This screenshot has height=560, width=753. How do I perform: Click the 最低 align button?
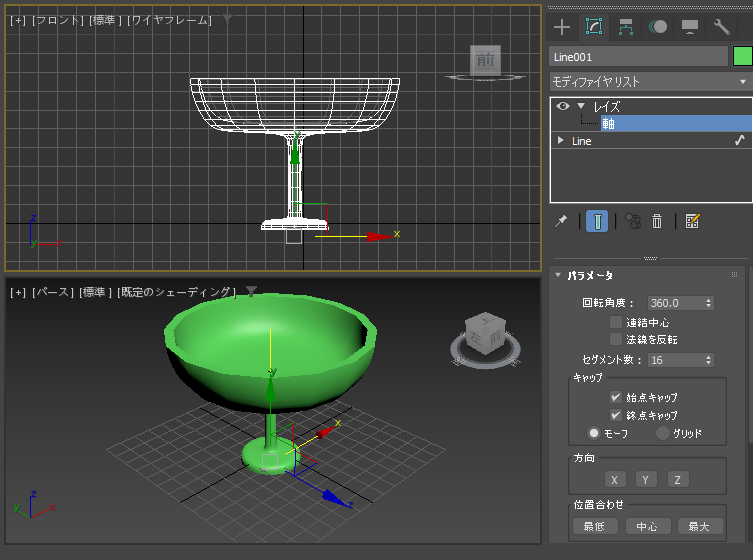(x=595, y=526)
